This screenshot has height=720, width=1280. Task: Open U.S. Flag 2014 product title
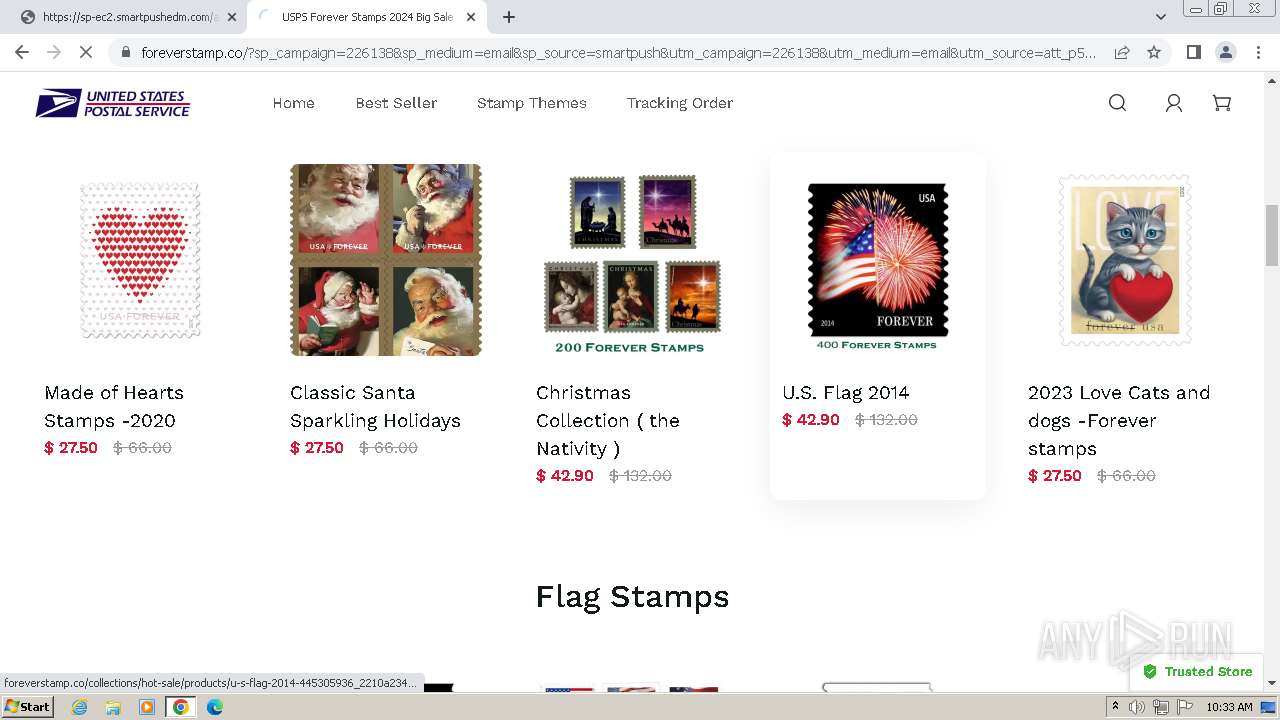point(846,392)
